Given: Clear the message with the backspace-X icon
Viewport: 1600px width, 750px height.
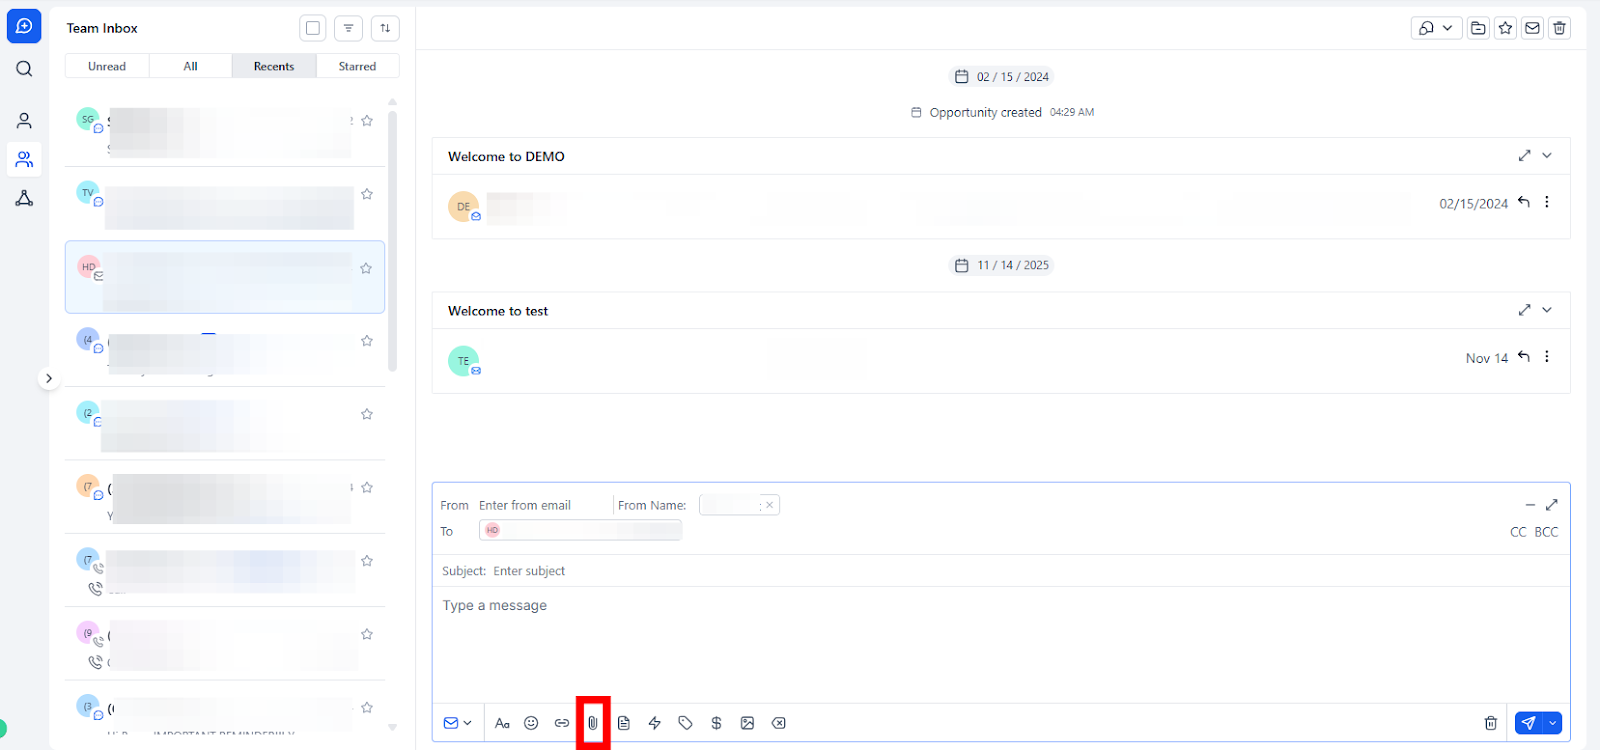Looking at the screenshot, I should click(778, 723).
